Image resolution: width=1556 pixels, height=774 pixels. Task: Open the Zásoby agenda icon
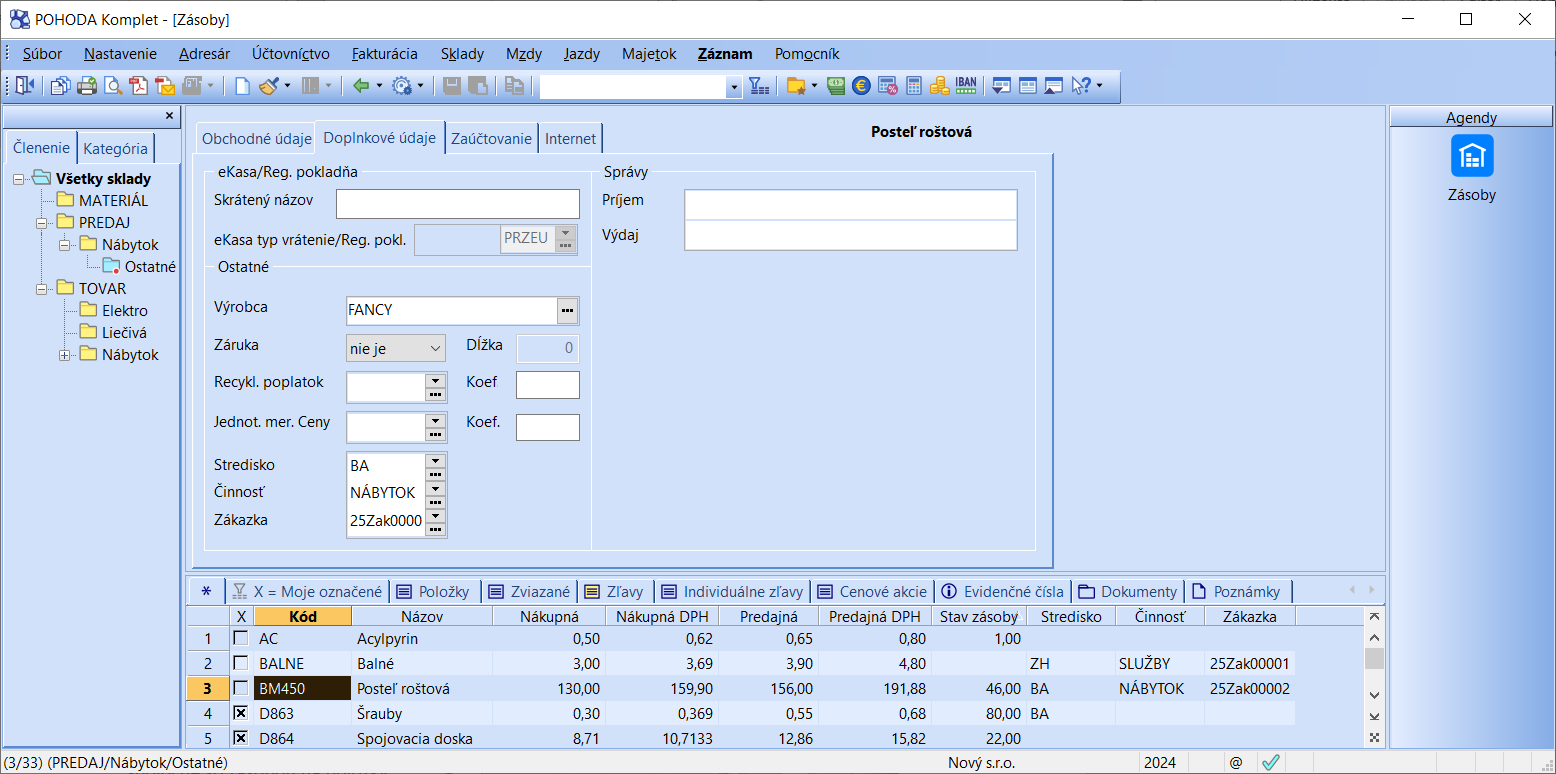[x=1471, y=156]
